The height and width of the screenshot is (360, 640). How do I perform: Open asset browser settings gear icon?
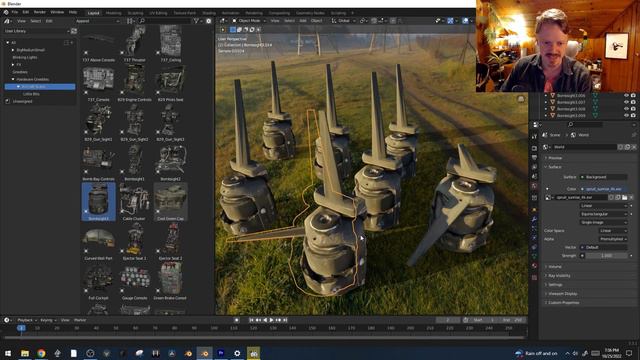pos(209,21)
